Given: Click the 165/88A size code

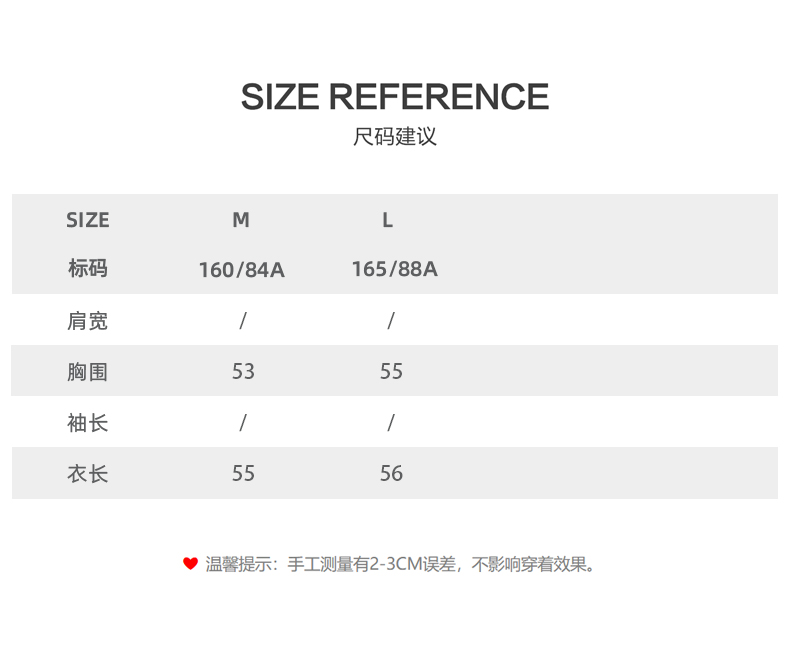Looking at the screenshot, I should [x=394, y=269].
